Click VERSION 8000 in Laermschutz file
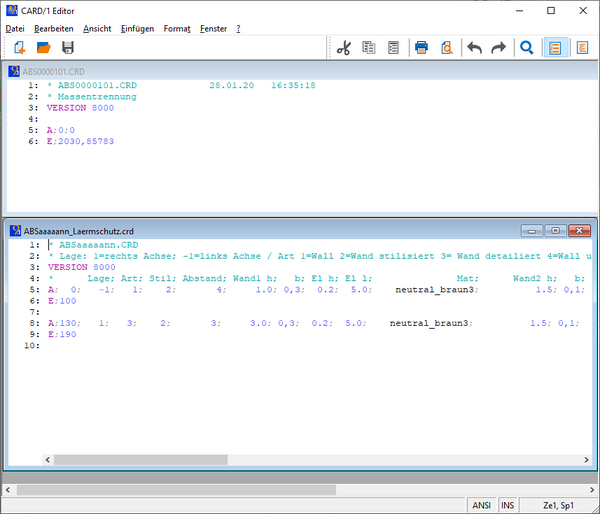 tap(82, 267)
